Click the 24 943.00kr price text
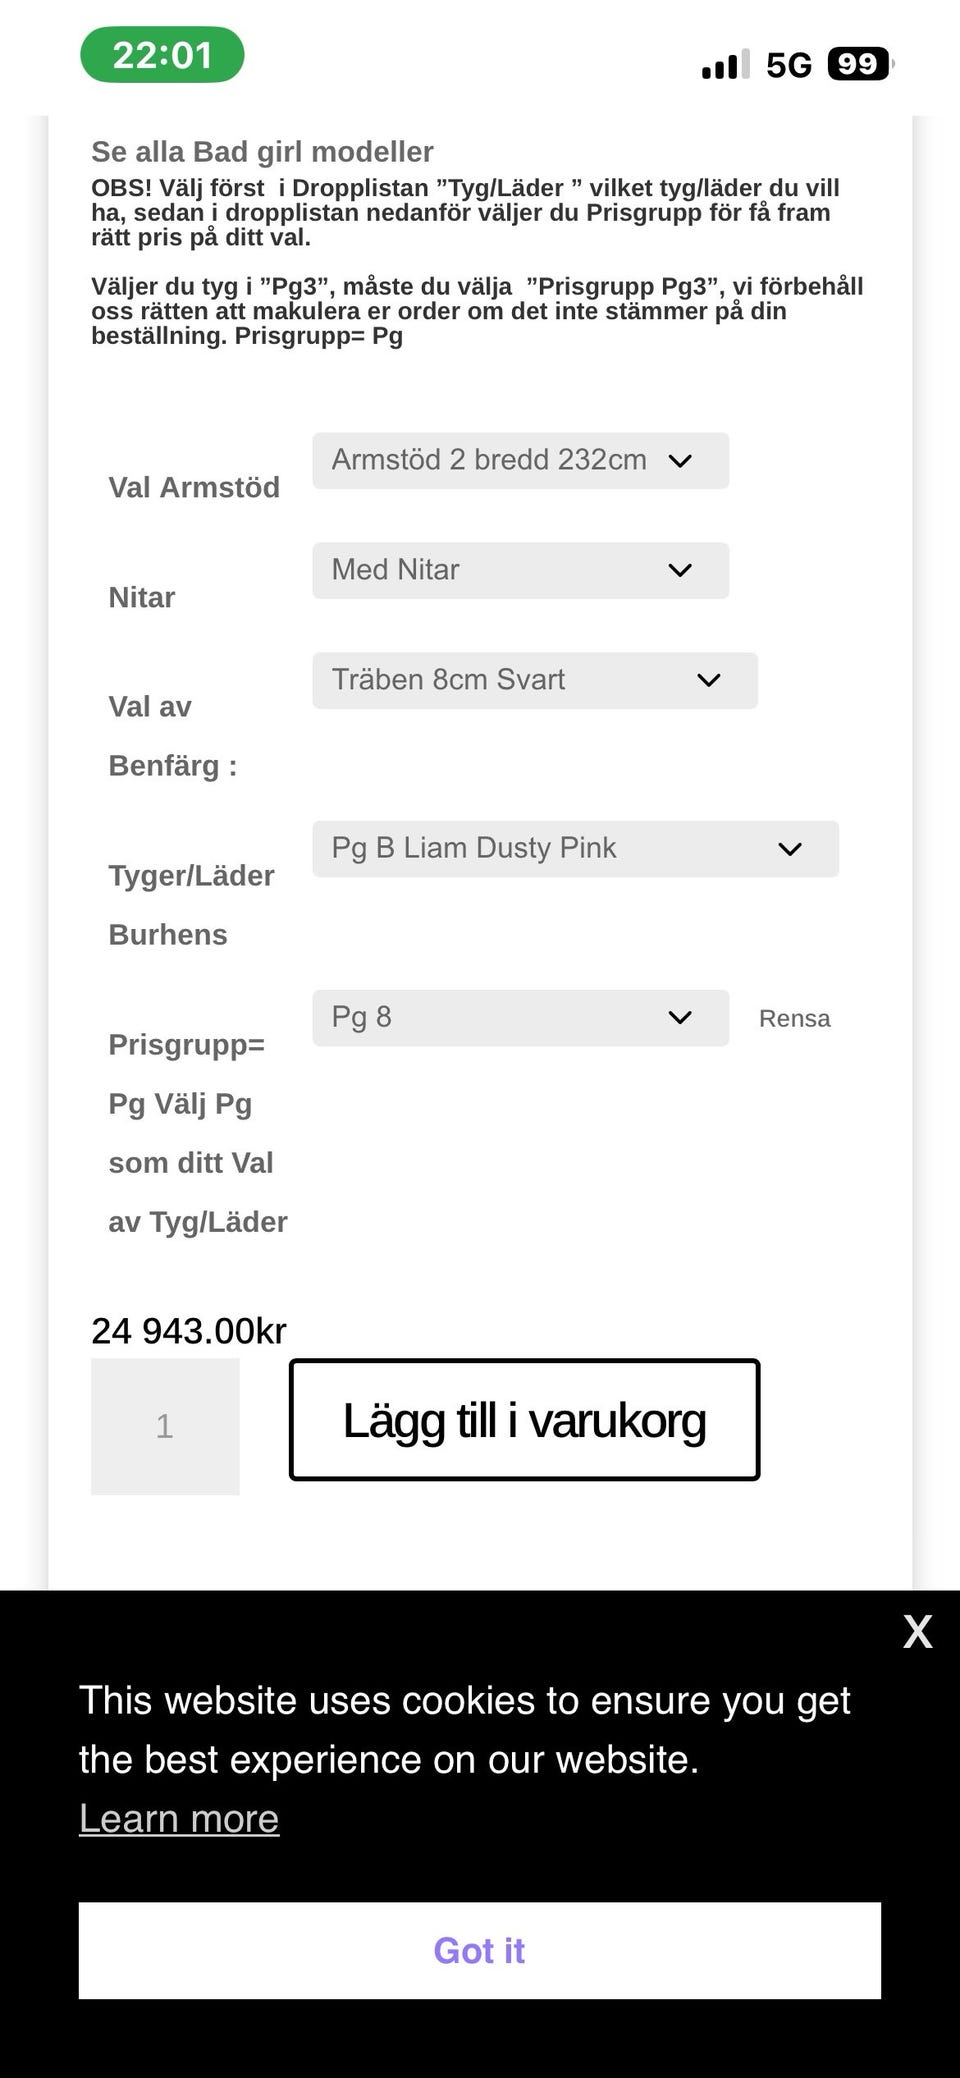The height and width of the screenshot is (2078, 960). coord(189,1331)
